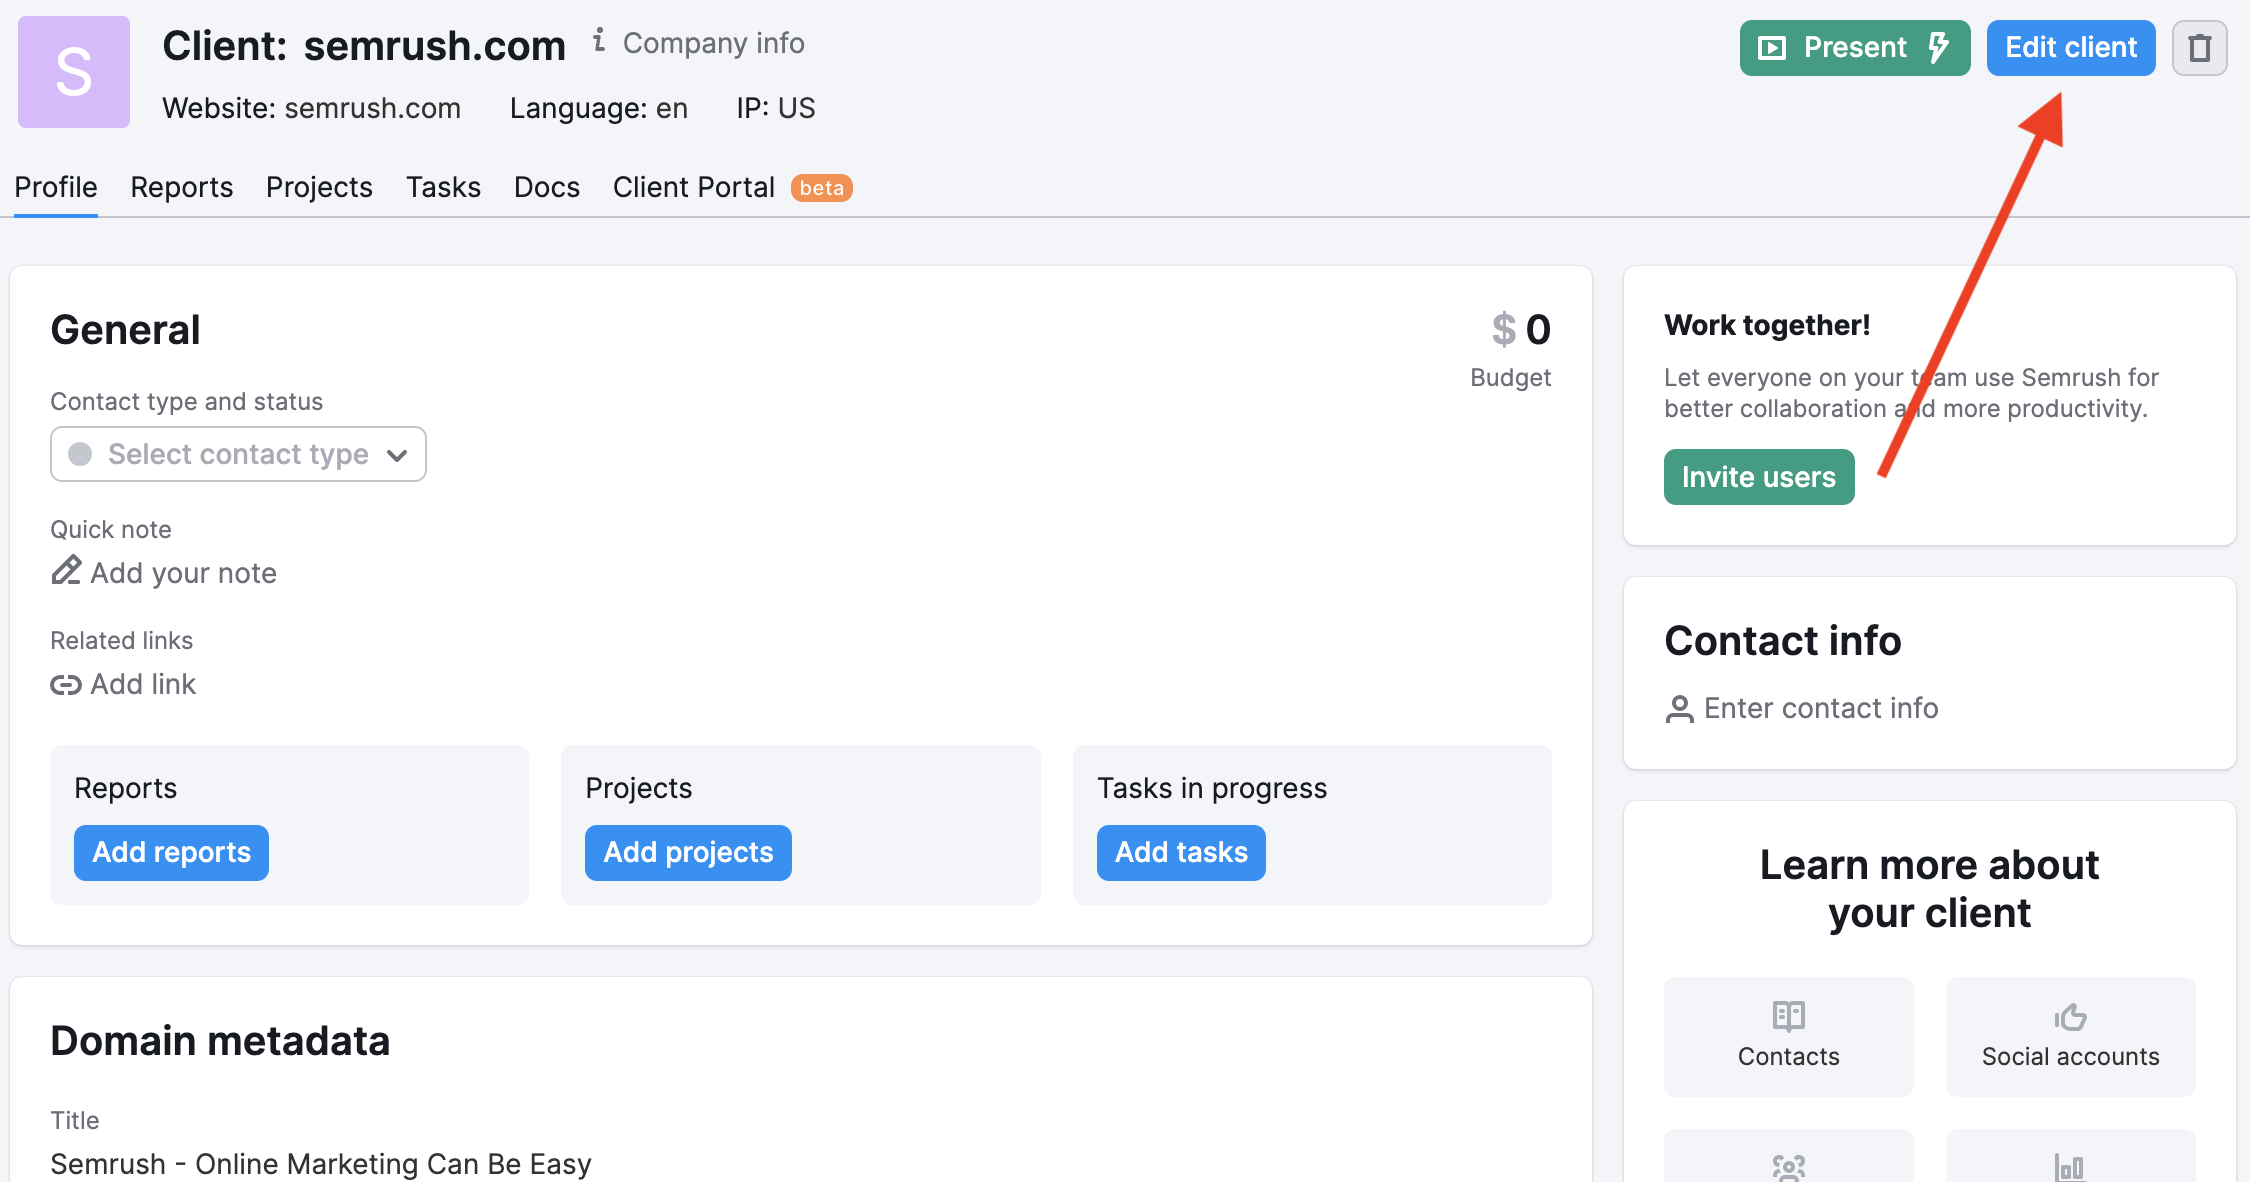Click the Tasks in progress label
Viewport: 2250px width, 1182px height.
[1212, 788]
